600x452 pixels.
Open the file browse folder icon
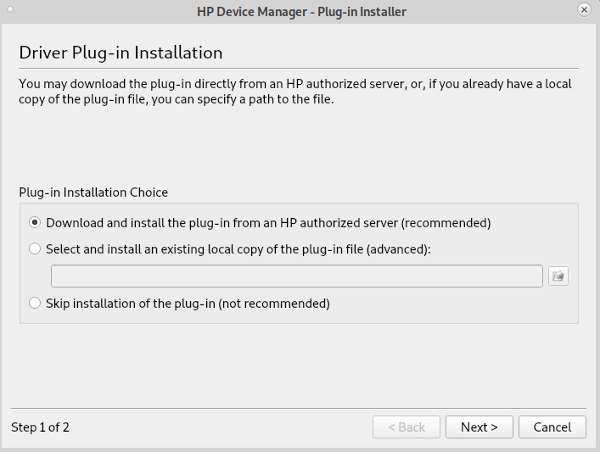[558, 276]
